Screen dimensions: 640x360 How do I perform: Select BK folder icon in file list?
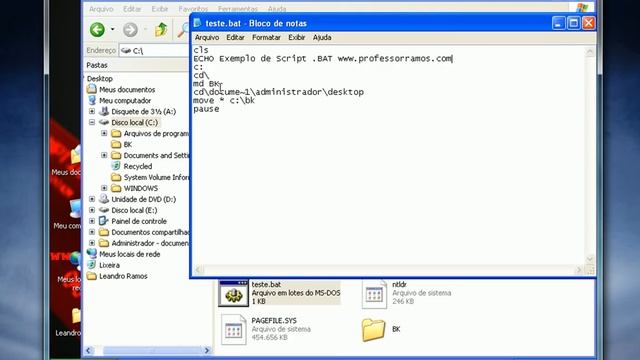[x=373, y=330]
